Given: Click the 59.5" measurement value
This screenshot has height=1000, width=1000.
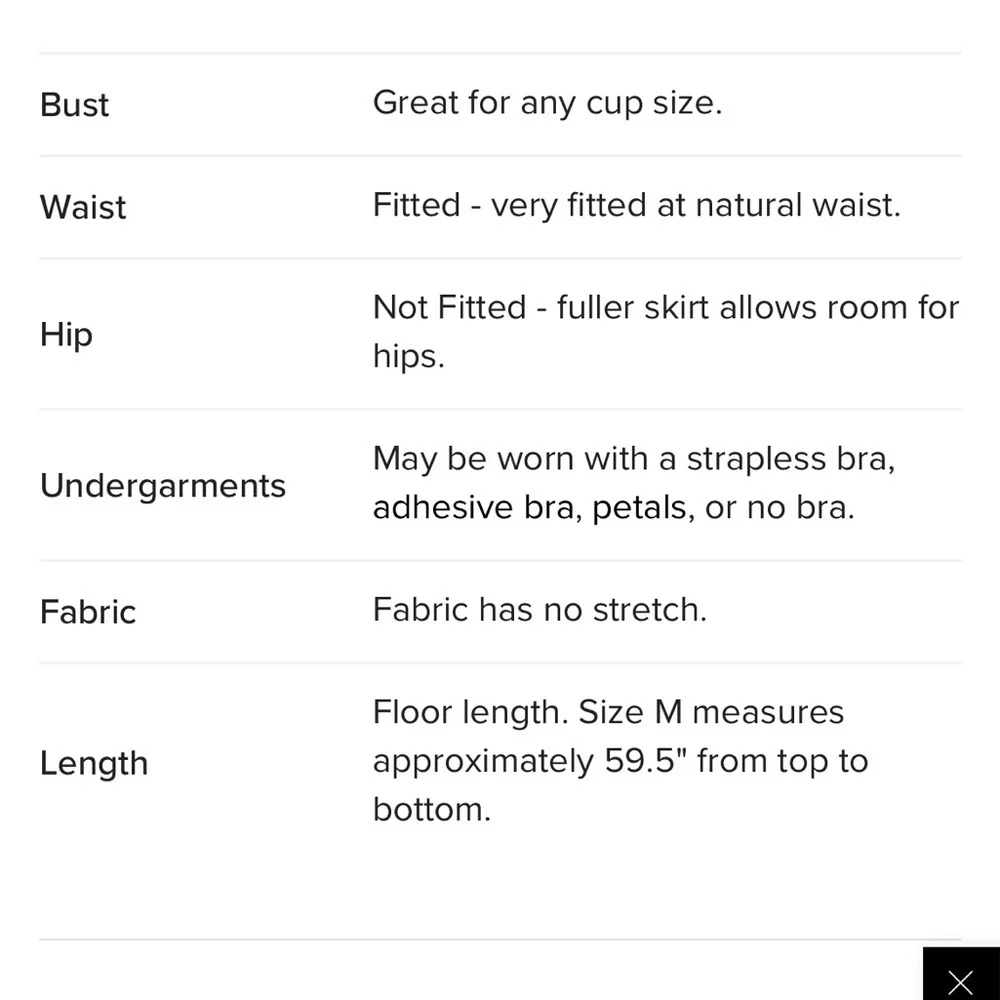Looking at the screenshot, I should 645,761.
